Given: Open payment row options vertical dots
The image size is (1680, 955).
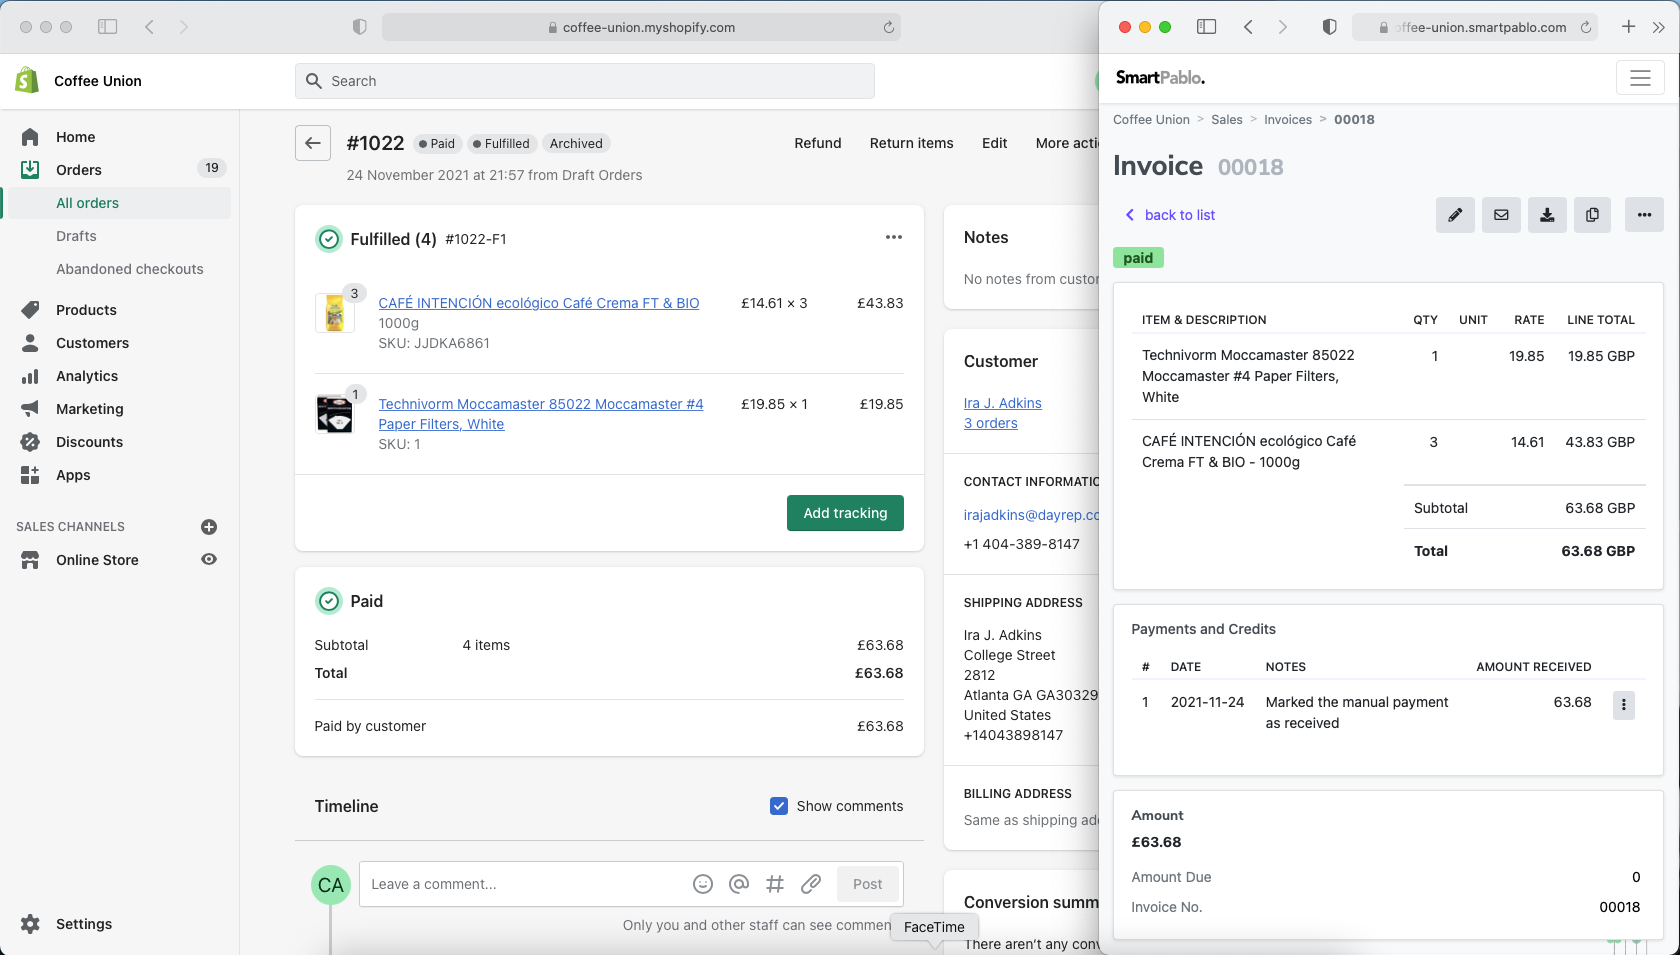Looking at the screenshot, I should [1624, 705].
